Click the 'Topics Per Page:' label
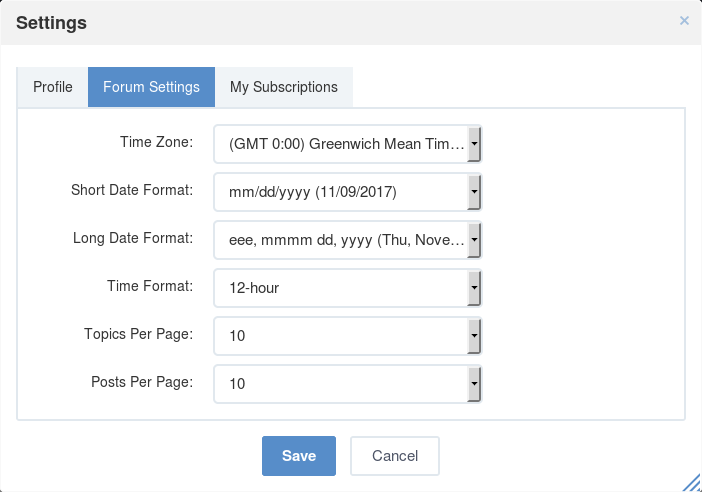 139,334
